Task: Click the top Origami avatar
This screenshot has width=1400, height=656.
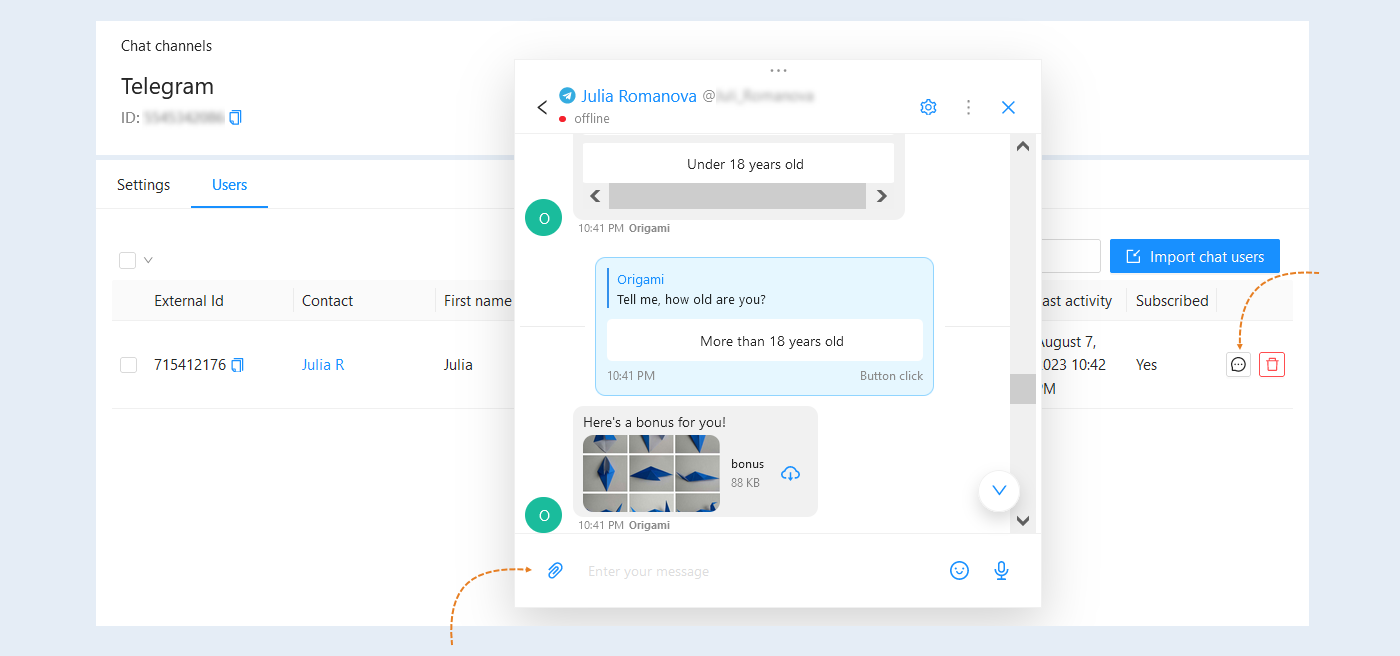Action: pos(544,218)
